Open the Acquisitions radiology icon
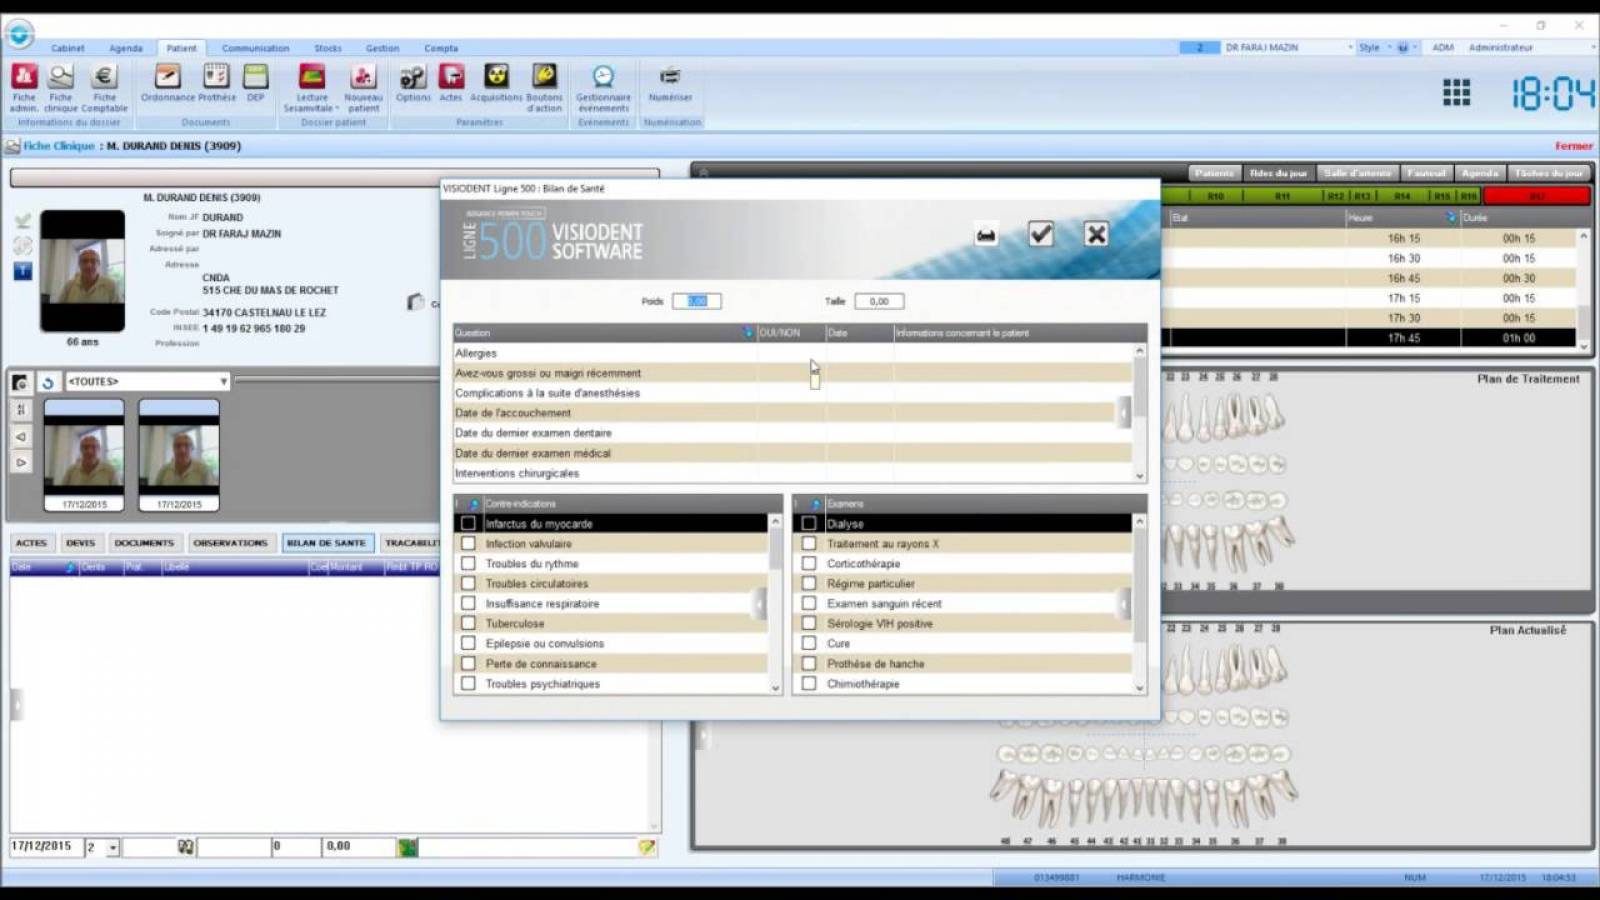This screenshot has height=900, width=1600. pyautogui.click(x=496, y=78)
